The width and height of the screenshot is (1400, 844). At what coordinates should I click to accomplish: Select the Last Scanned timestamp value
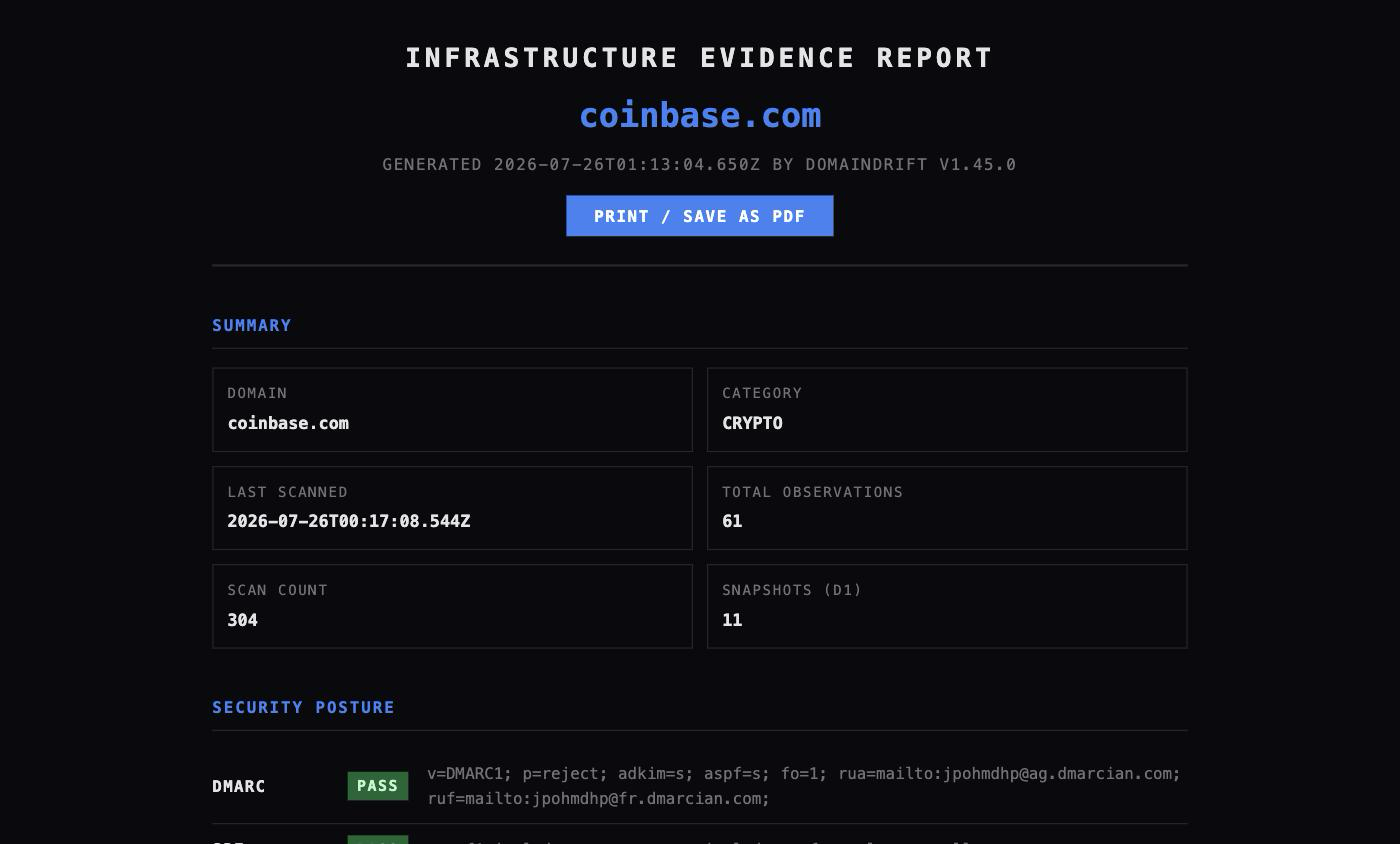[349, 521]
